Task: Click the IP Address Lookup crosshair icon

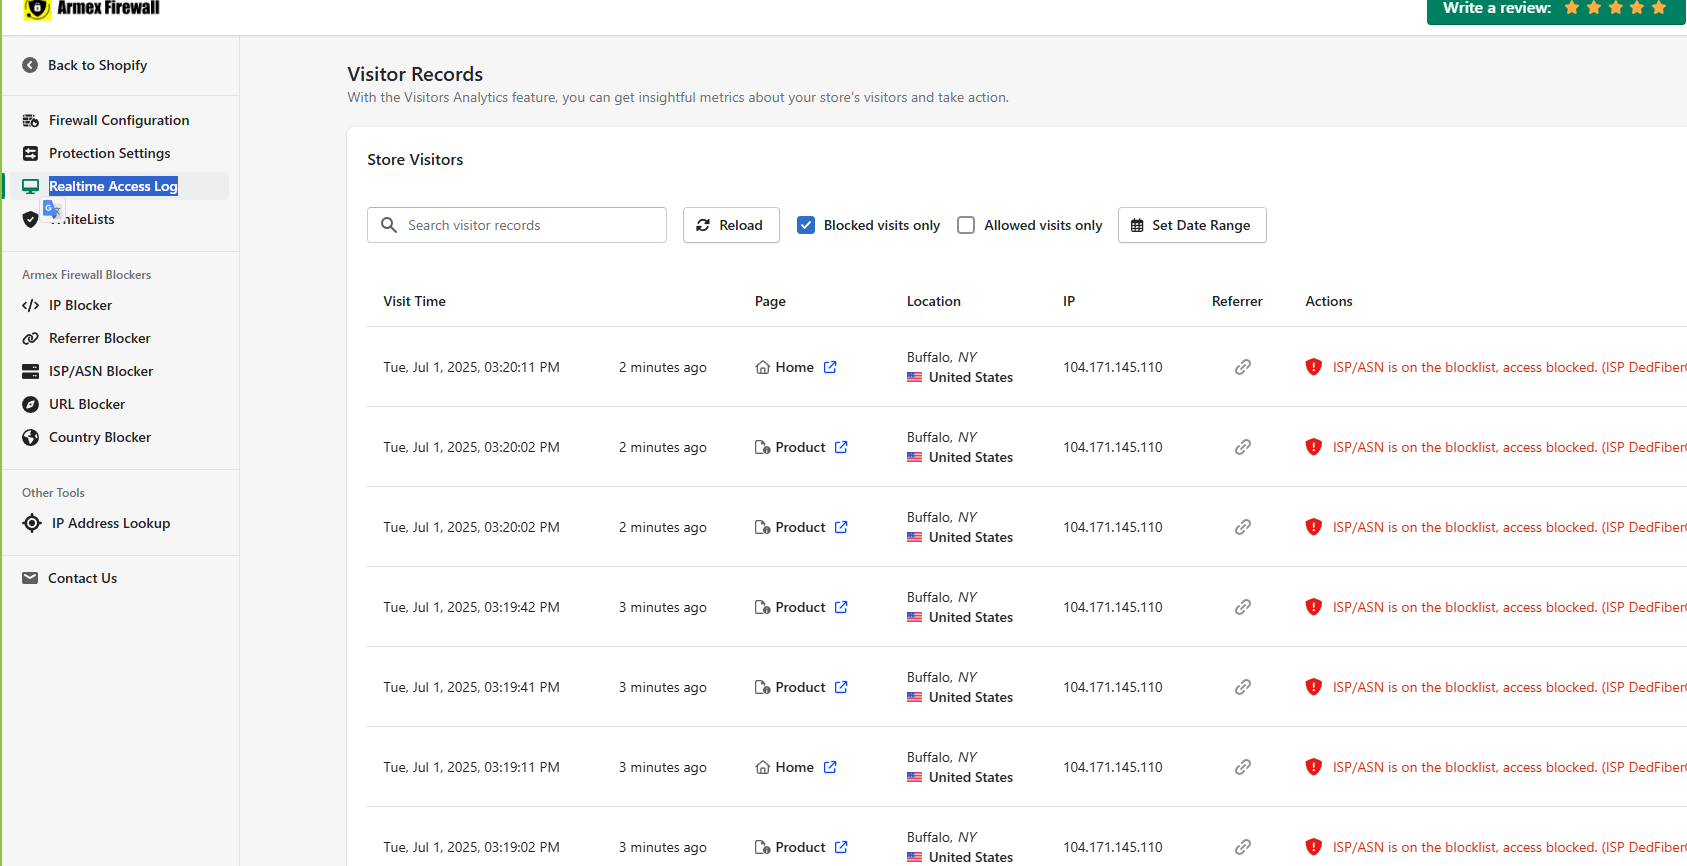Action: [32, 523]
